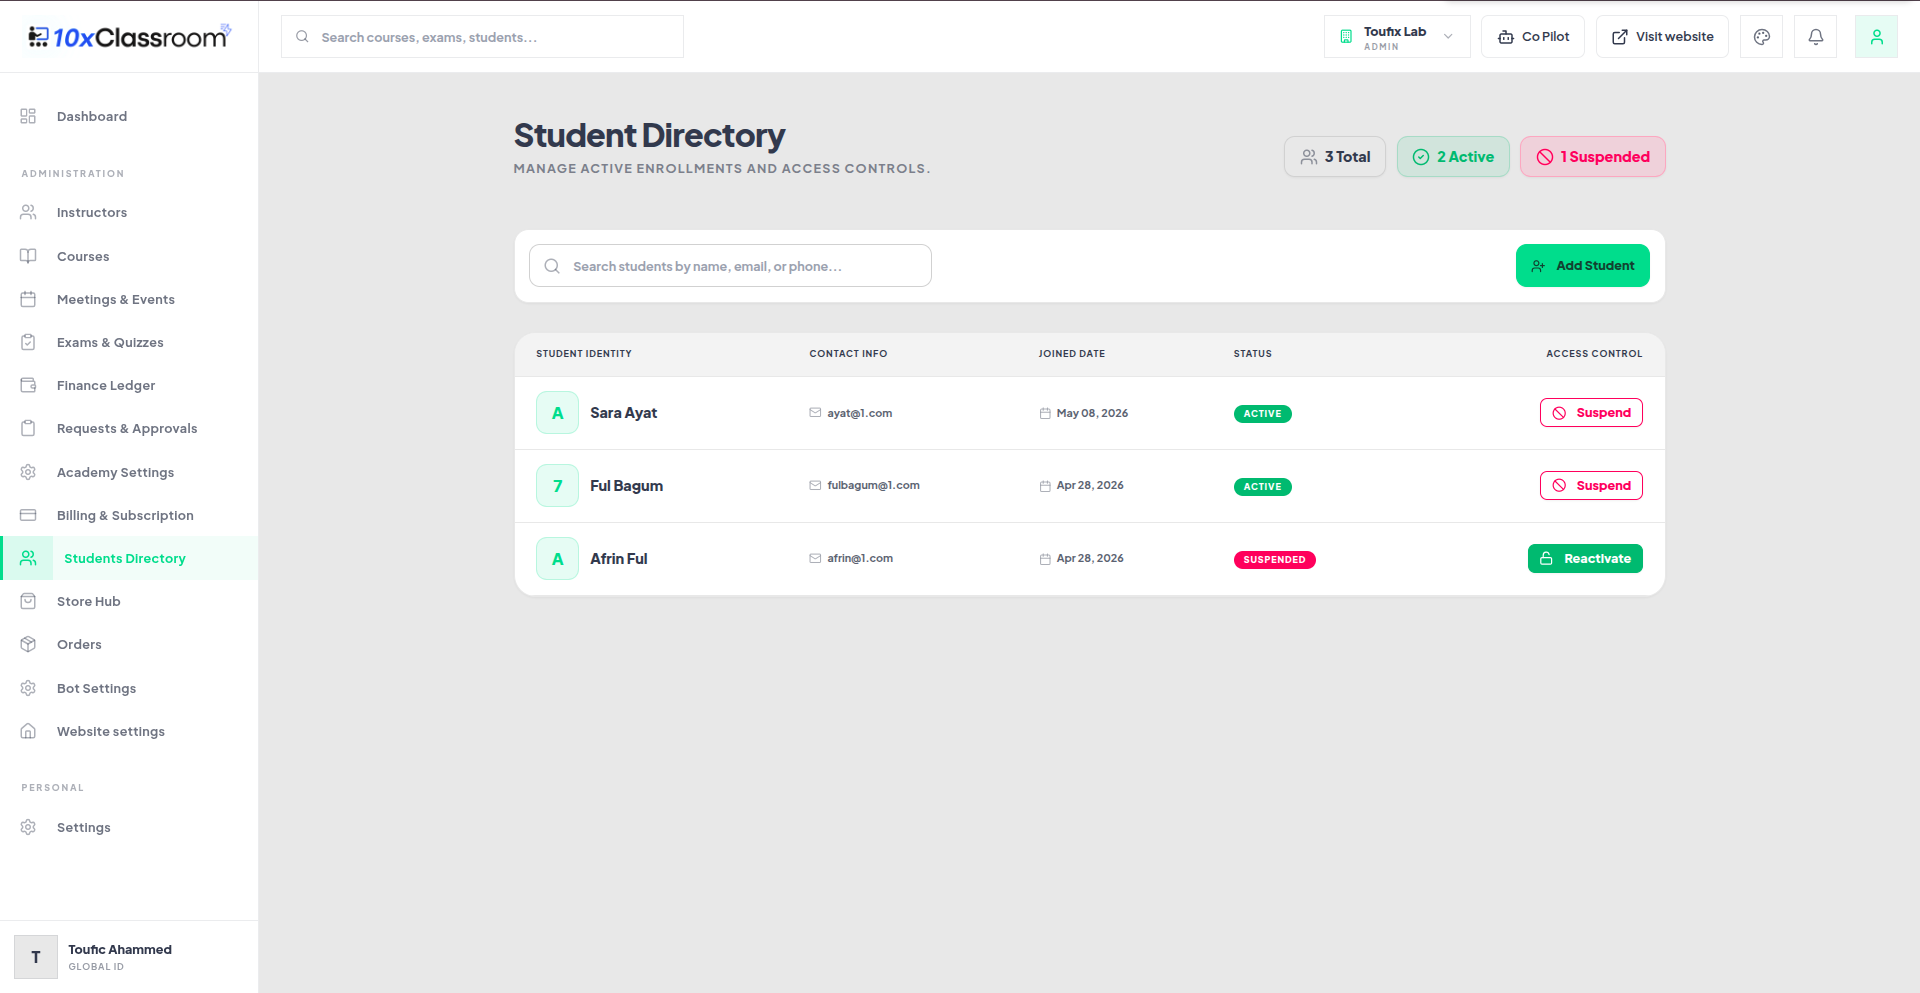Screen dimensions: 1920x993
Task: Open personal Settings in sidebar
Action: coord(84,827)
